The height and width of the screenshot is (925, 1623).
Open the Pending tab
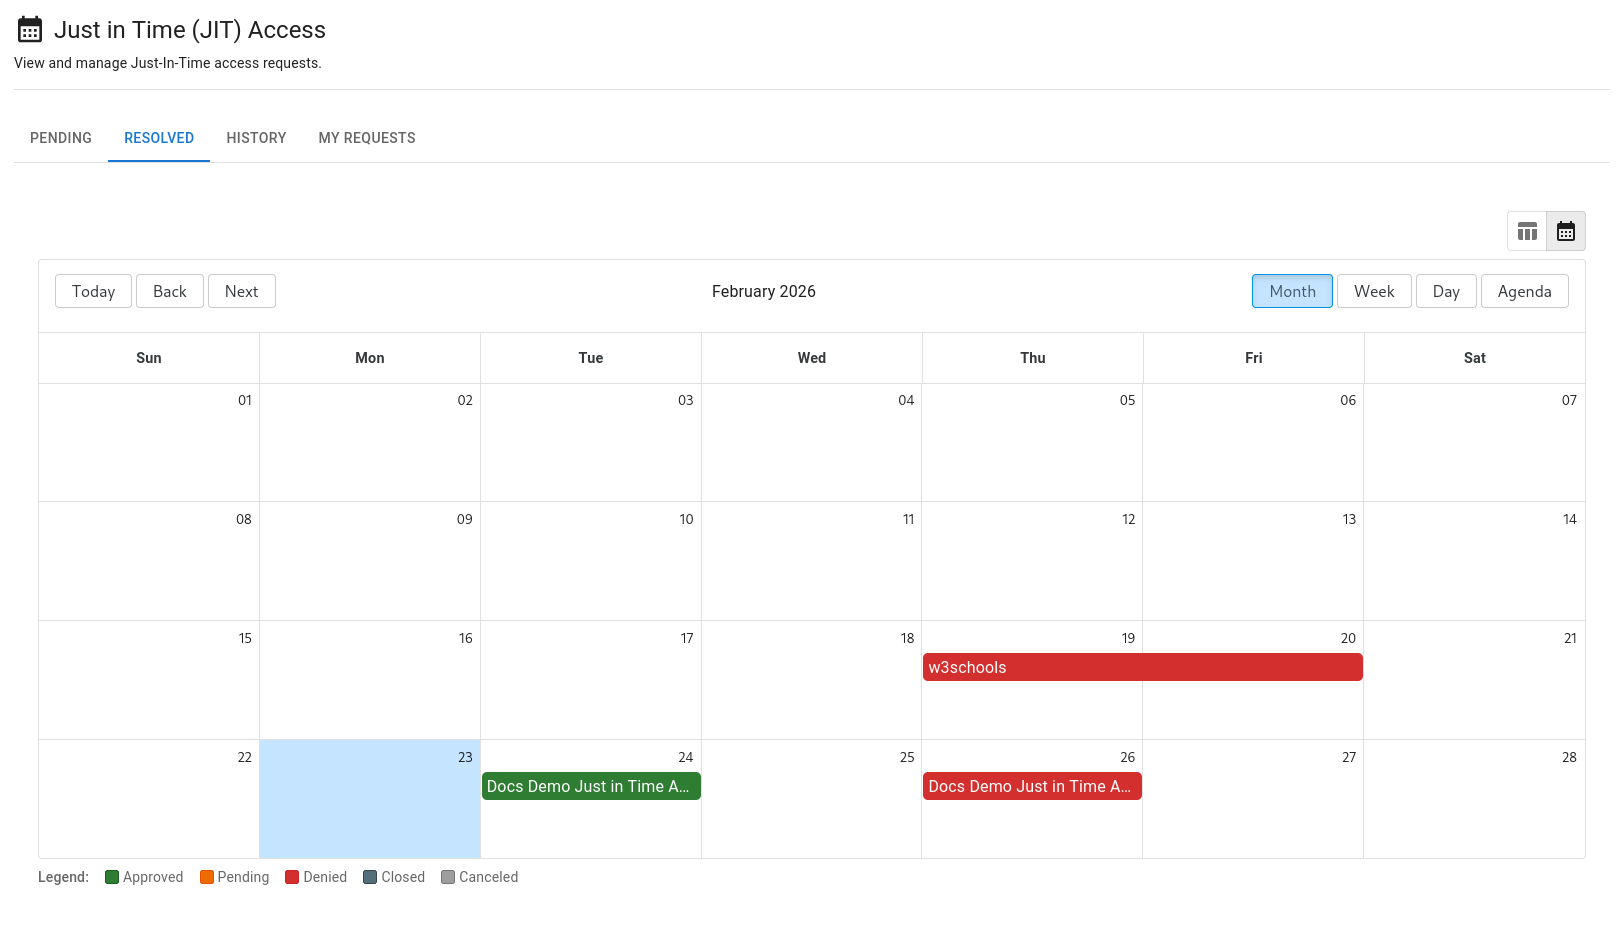coord(61,138)
